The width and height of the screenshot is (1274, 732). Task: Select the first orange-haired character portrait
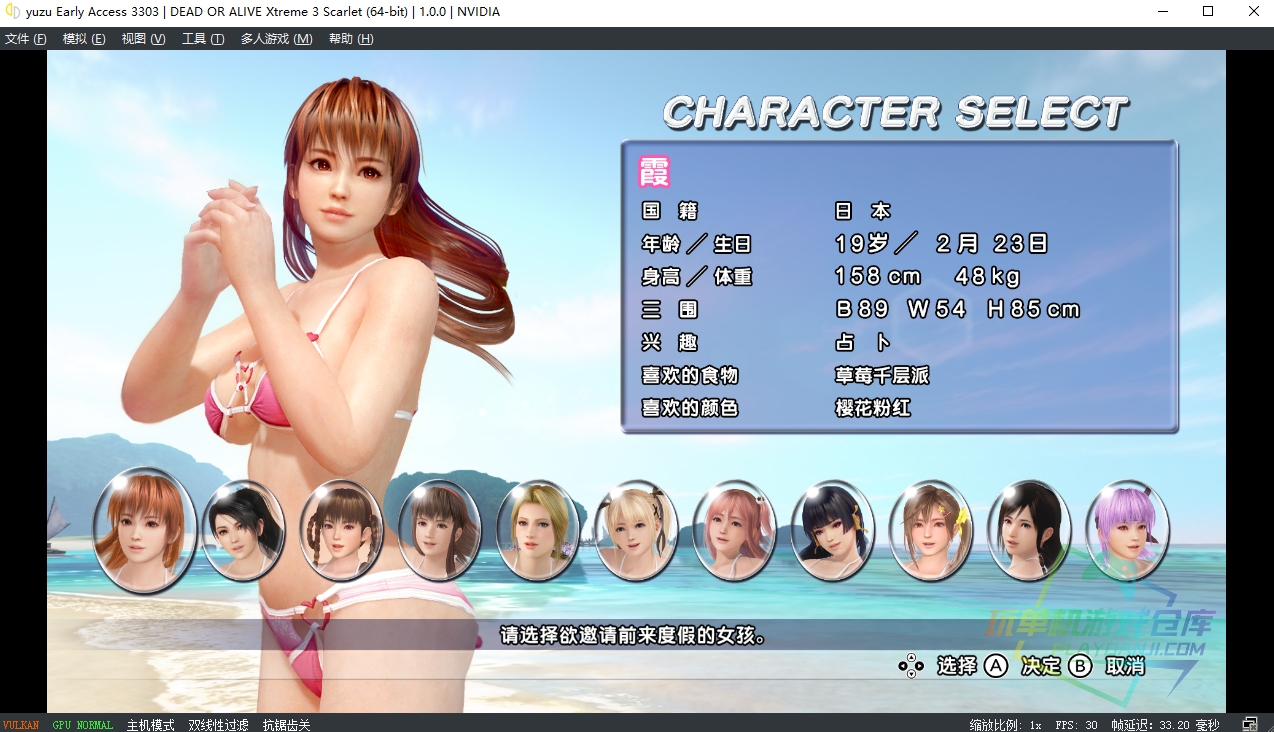[x=145, y=530]
